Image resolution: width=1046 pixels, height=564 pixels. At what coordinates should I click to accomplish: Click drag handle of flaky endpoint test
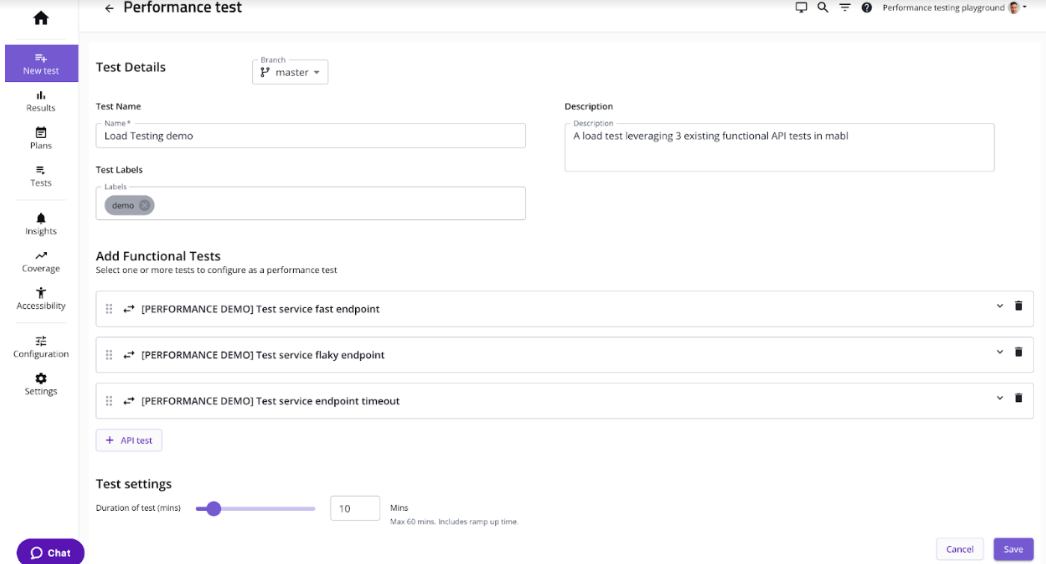coord(109,355)
